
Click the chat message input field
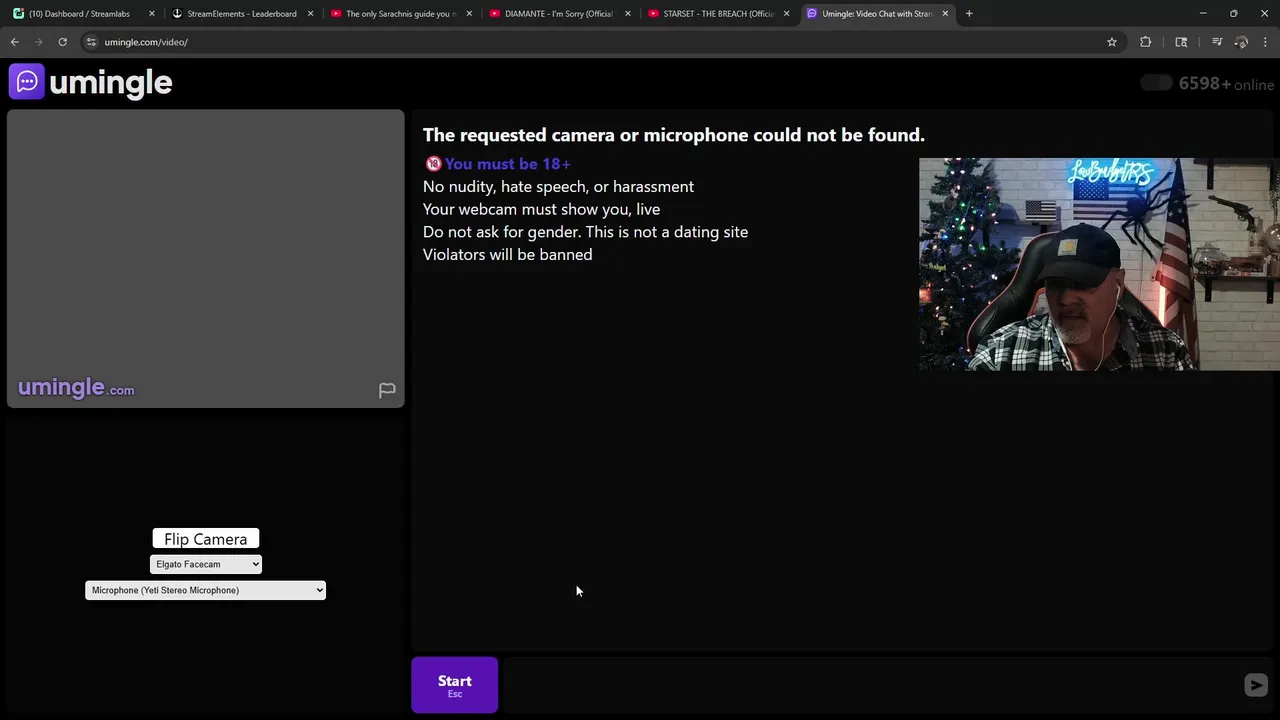(870, 685)
